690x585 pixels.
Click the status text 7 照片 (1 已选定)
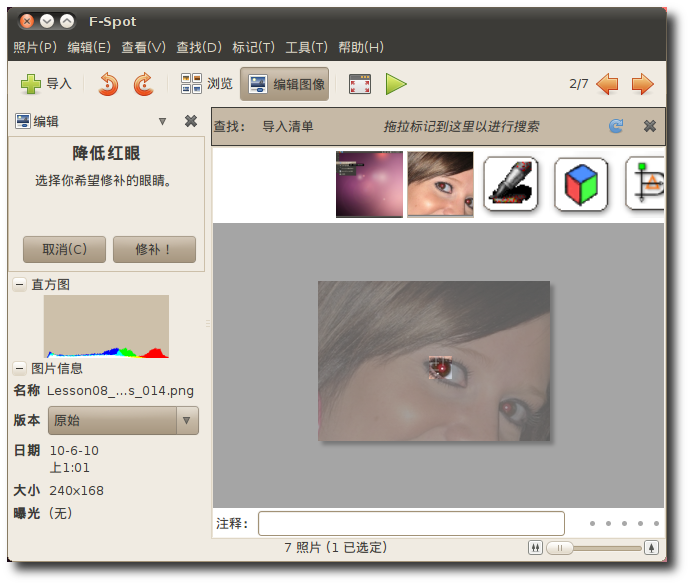(x=335, y=548)
